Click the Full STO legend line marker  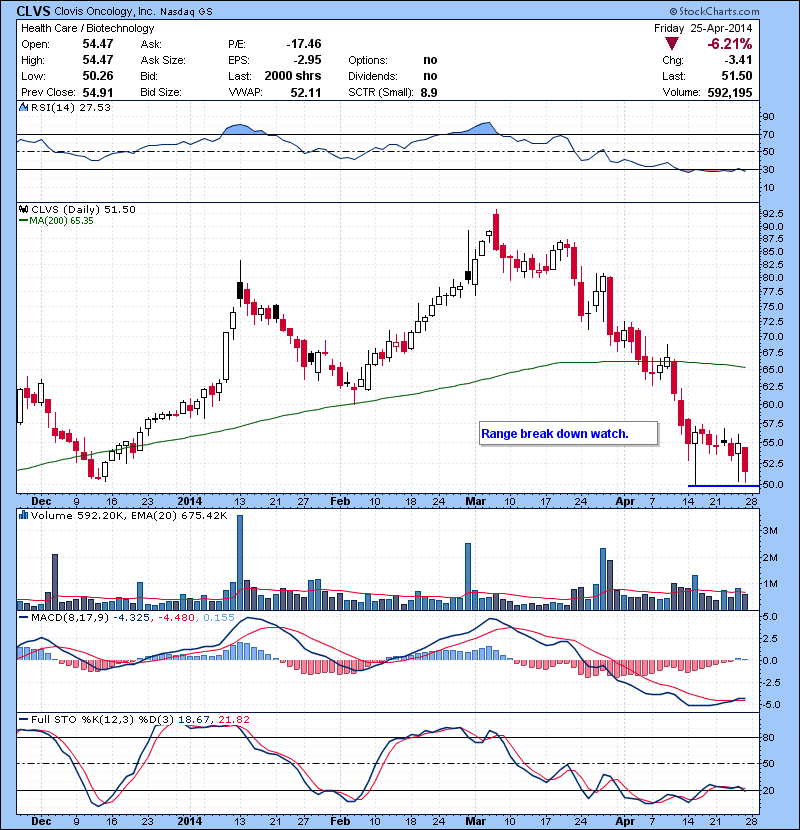(x=23, y=719)
